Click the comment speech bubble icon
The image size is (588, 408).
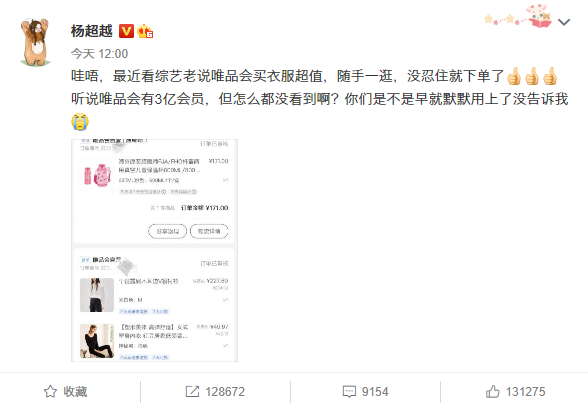pos(349,392)
